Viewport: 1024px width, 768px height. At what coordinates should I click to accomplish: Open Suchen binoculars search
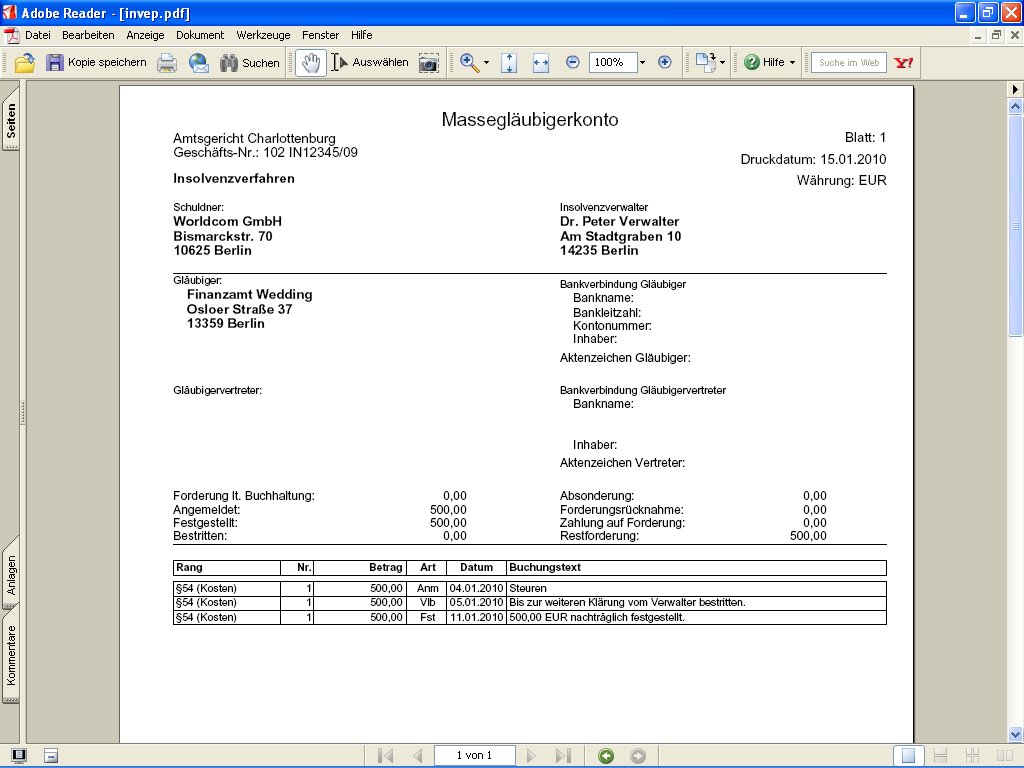249,63
